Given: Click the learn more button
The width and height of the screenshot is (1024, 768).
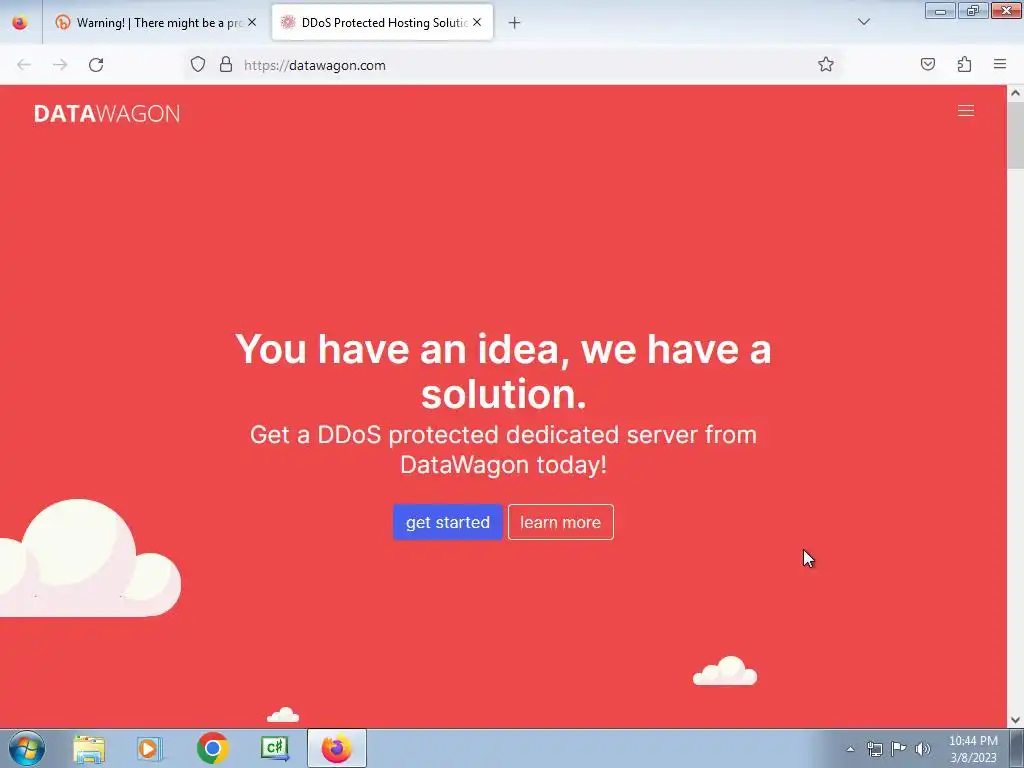Looking at the screenshot, I should [x=560, y=522].
